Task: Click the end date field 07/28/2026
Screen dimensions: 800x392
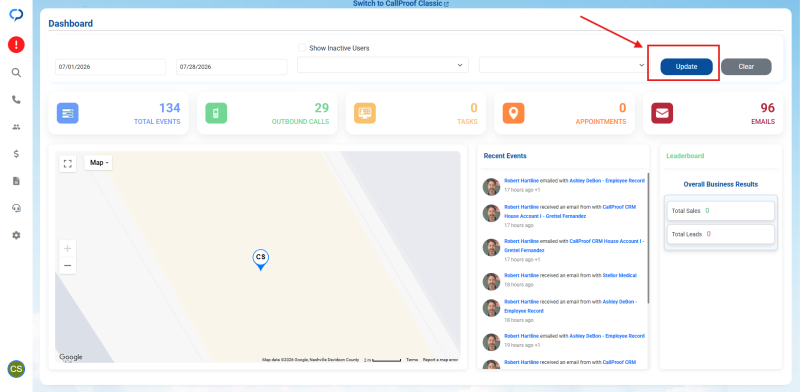Action: [x=232, y=67]
